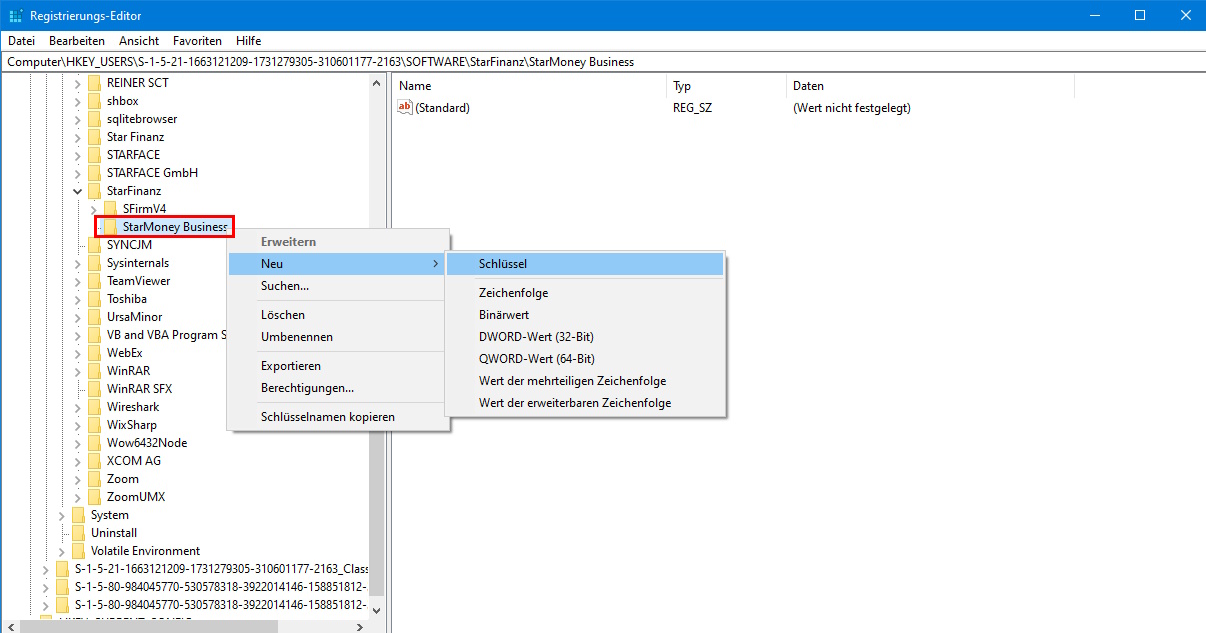Click the Name column header
Viewport: 1206px width, 633px height.
[530, 86]
